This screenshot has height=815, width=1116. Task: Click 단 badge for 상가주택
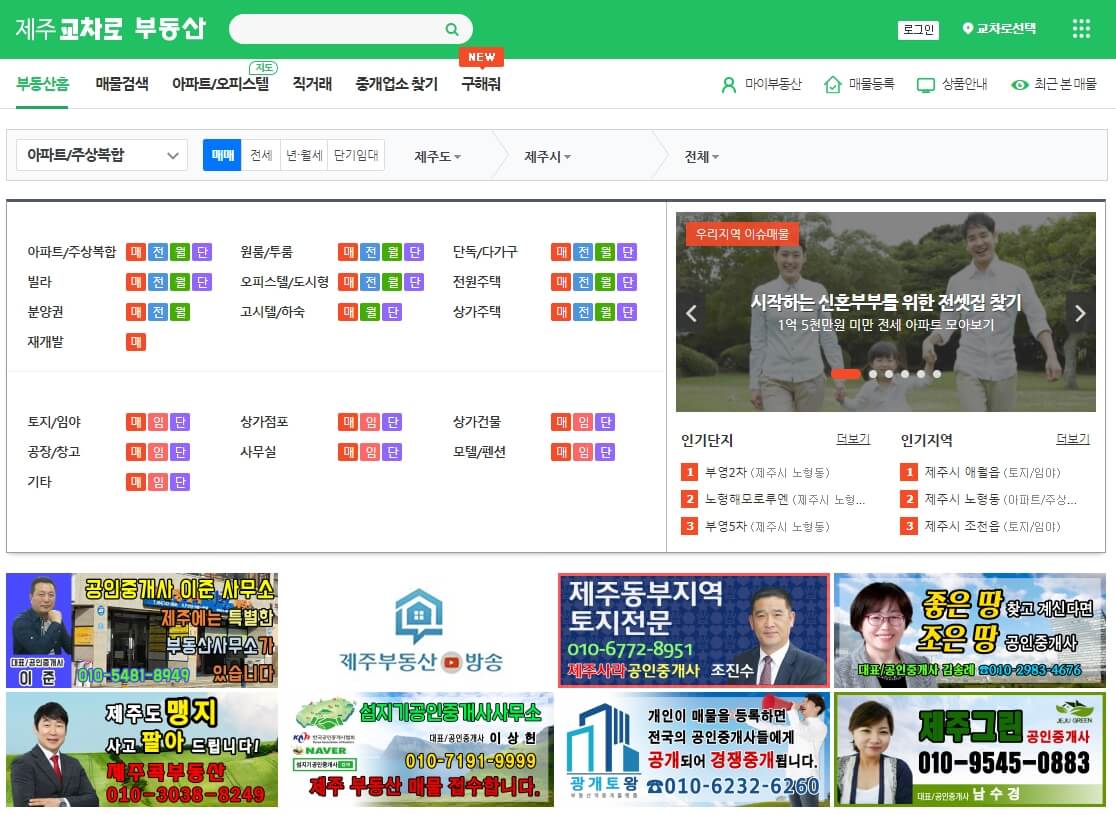pyautogui.click(x=627, y=312)
